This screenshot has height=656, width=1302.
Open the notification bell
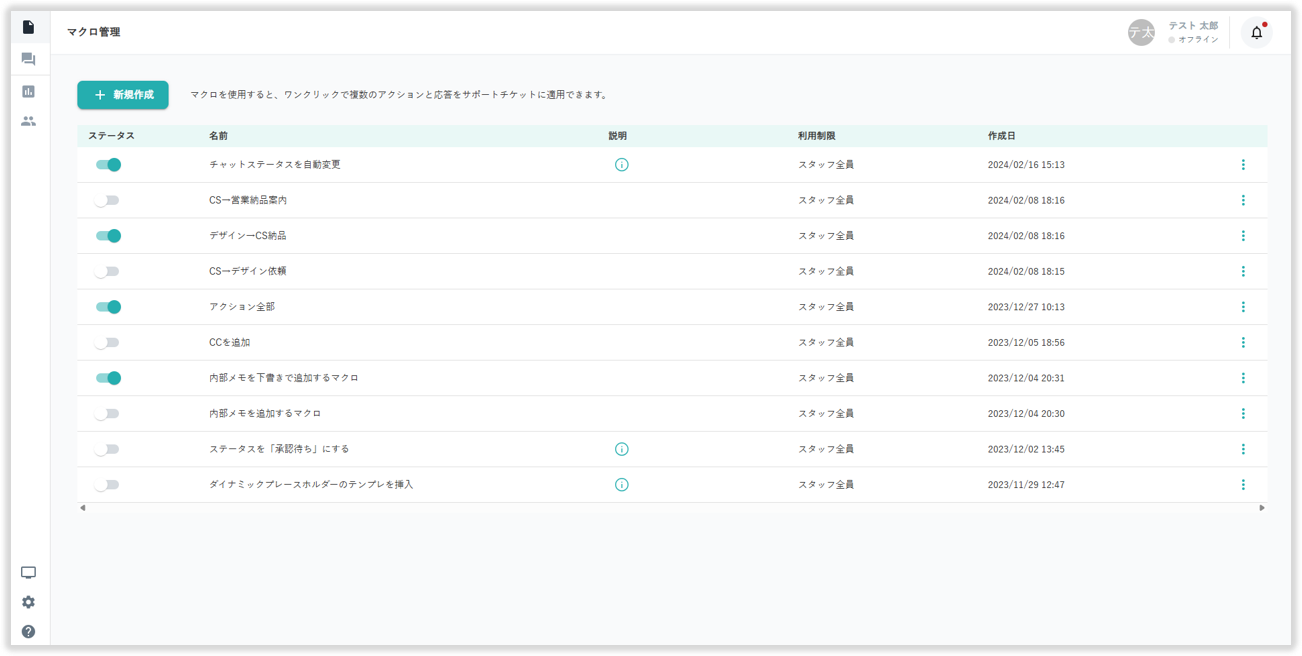1256,33
